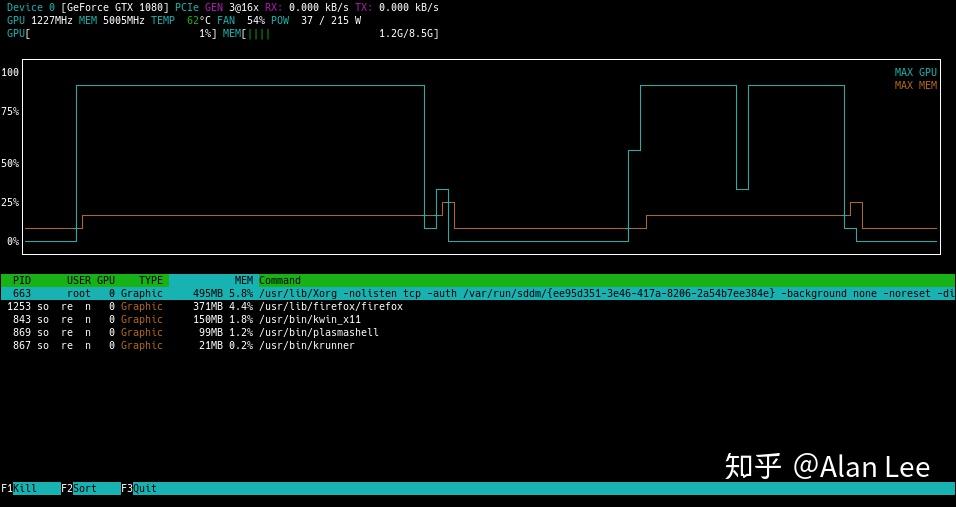This screenshot has height=507, width=956.
Task: Select the PID column header
Action: tap(22, 280)
